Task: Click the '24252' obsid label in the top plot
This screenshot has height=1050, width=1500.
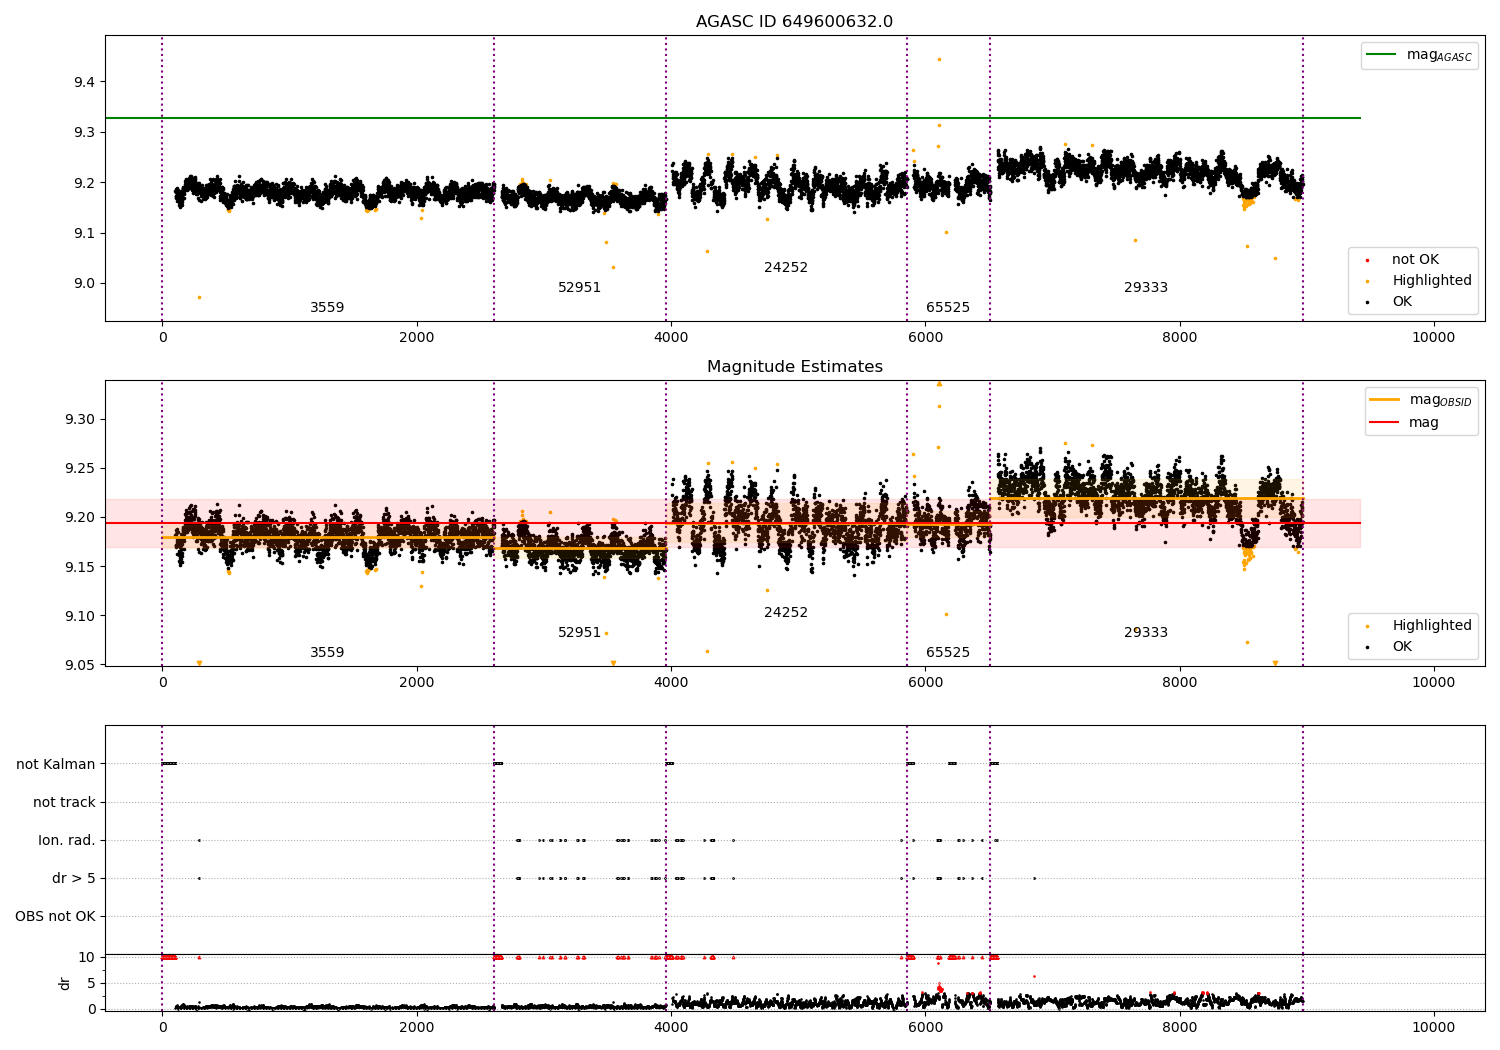Action: (786, 268)
